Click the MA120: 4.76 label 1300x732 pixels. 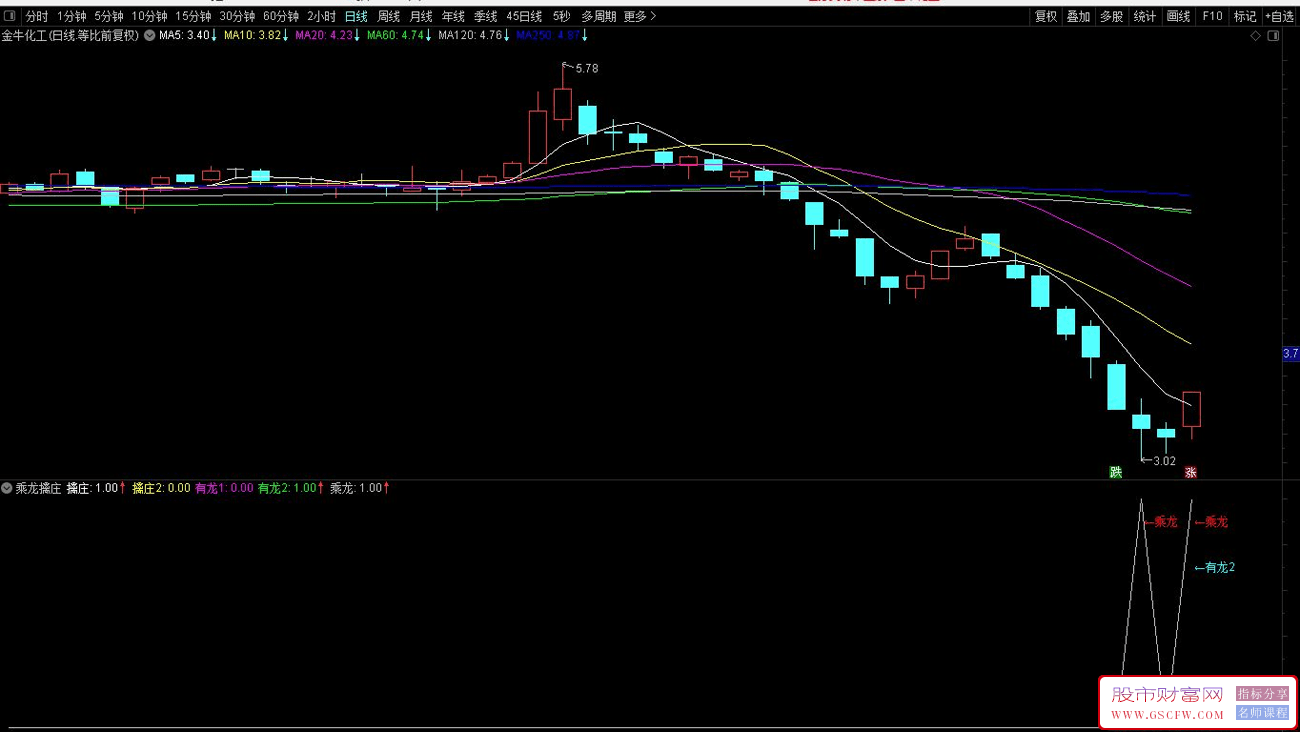point(474,36)
